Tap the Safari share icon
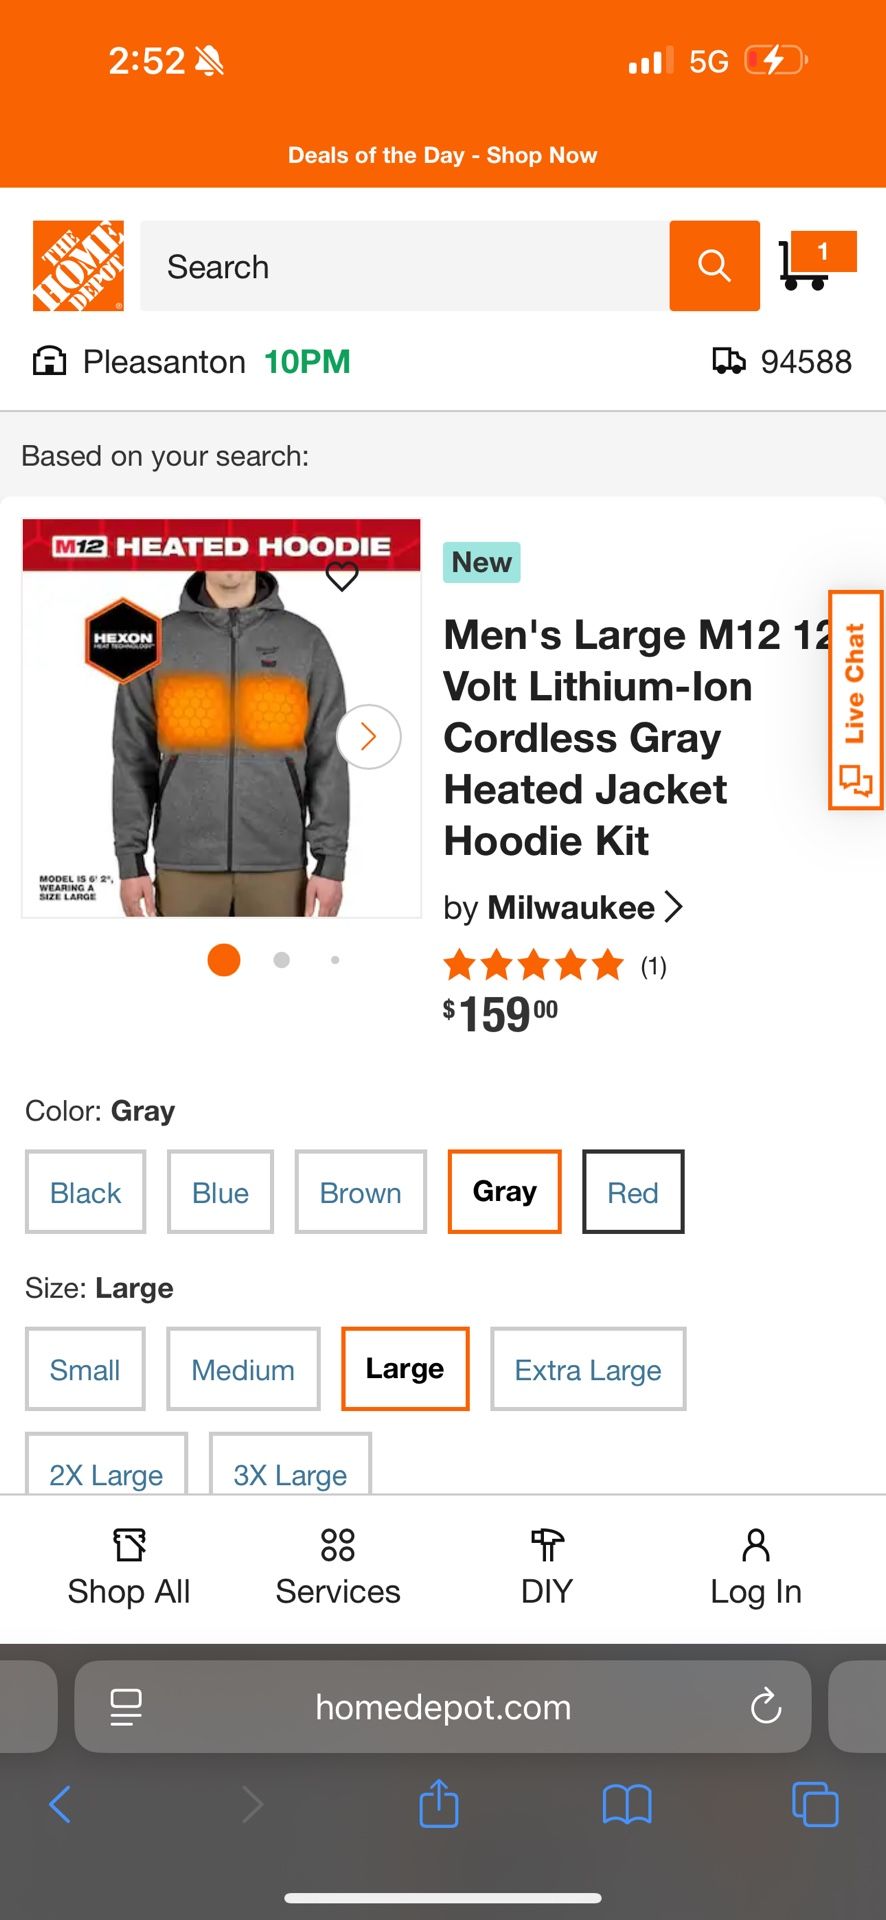Image resolution: width=886 pixels, height=1920 pixels. 439,1804
